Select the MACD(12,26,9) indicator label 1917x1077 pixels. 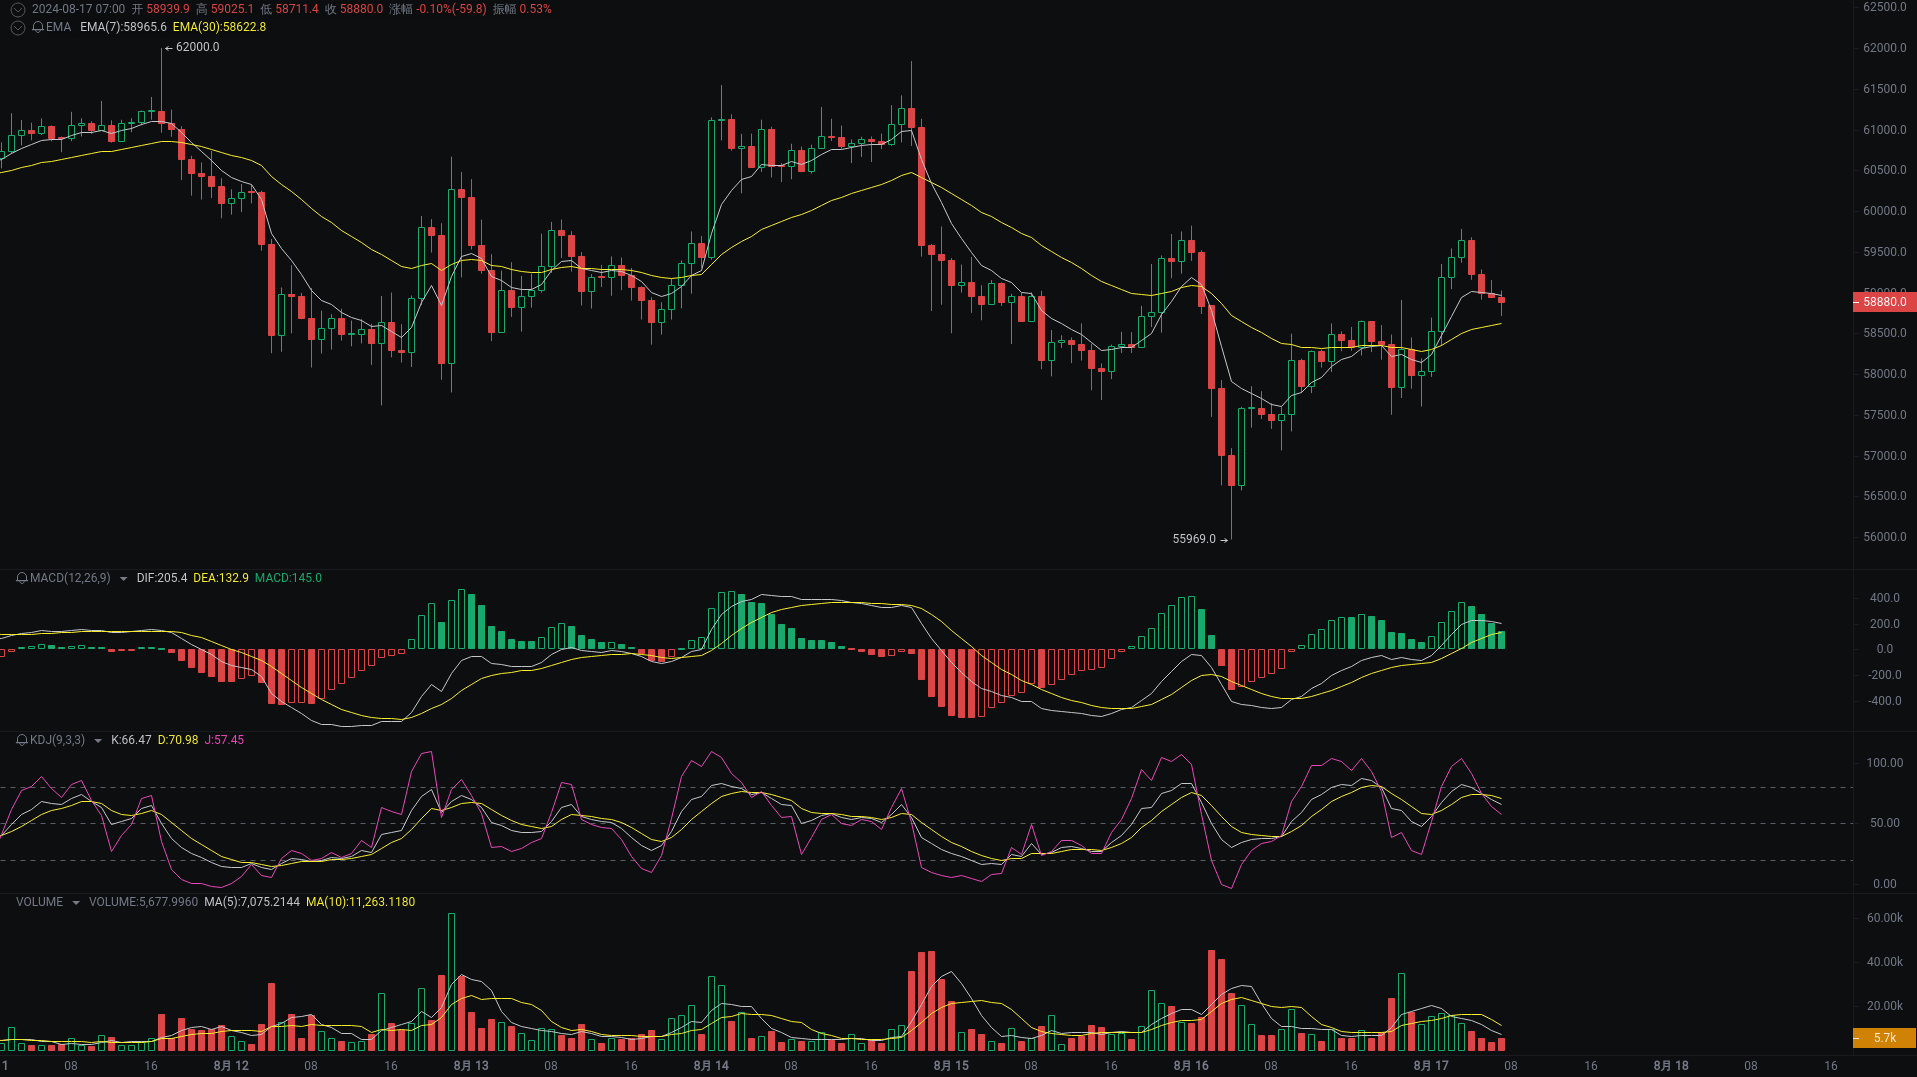pyautogui.click(x=70, y=577)
